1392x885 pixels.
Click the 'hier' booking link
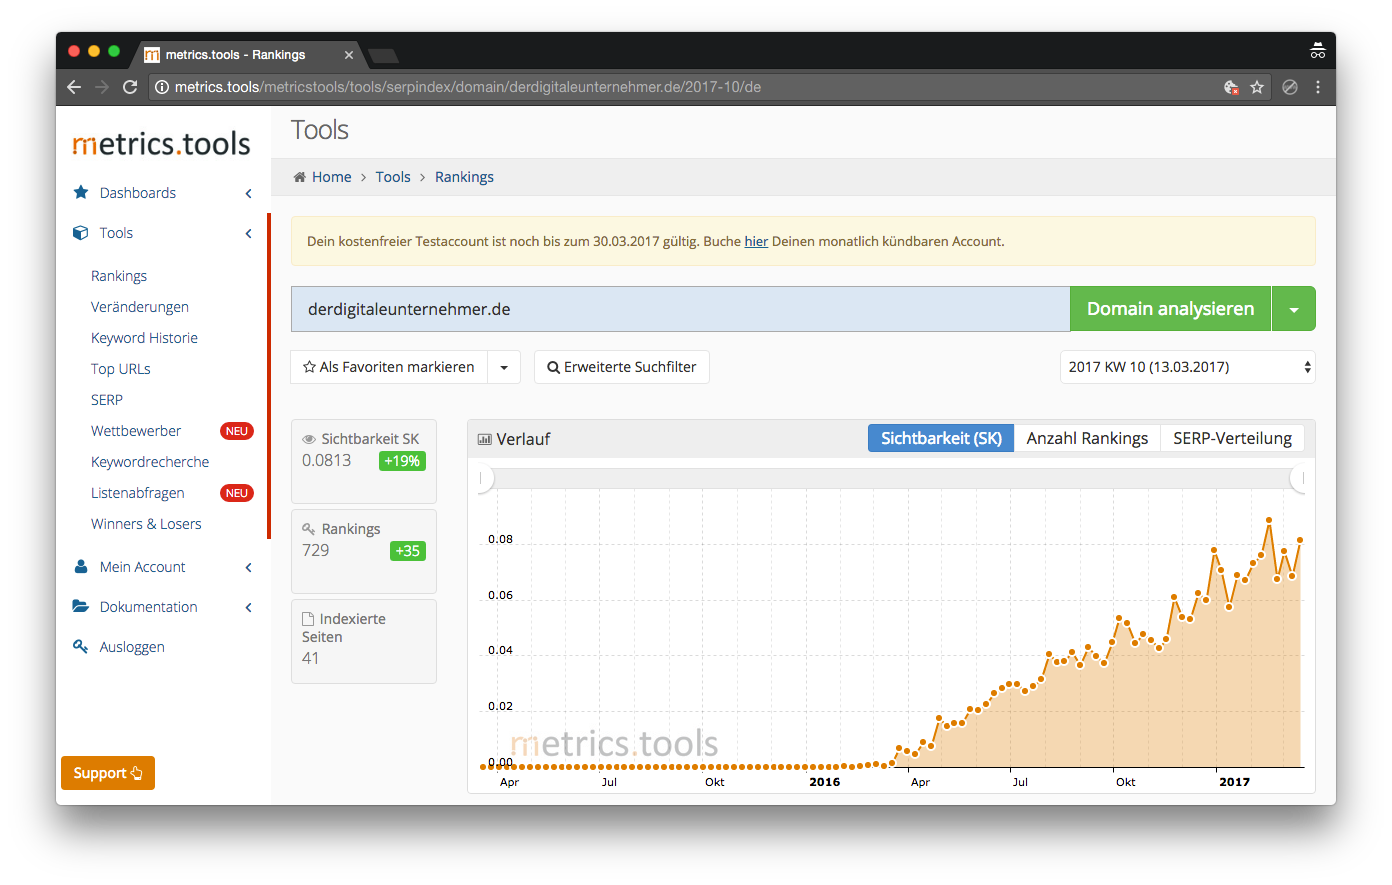coord(756,241)
